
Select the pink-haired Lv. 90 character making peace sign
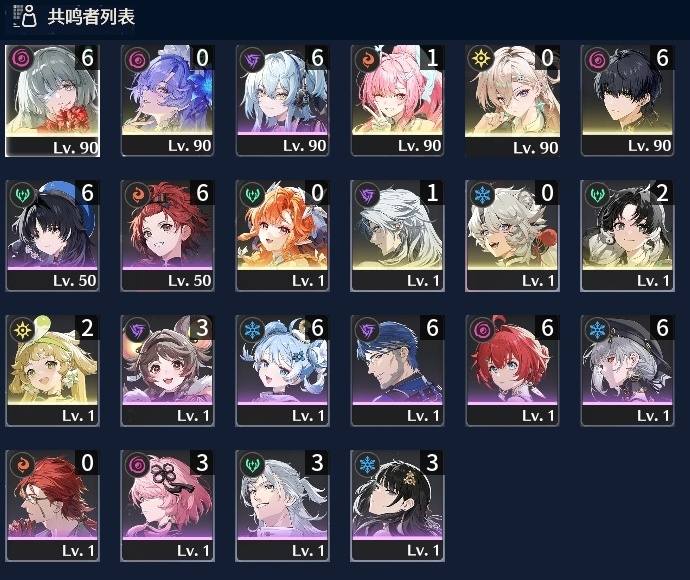397,101
